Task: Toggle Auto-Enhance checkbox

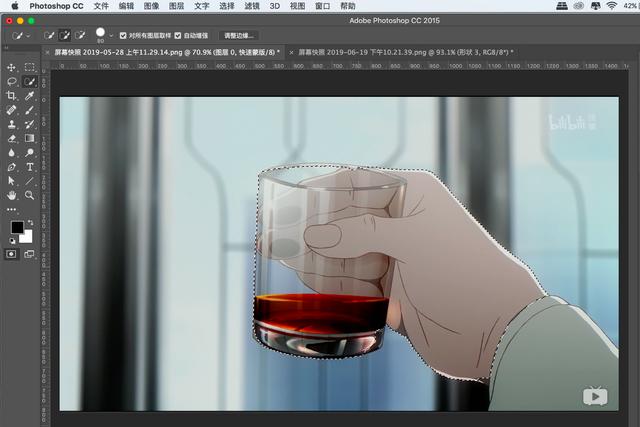Action: tap(178, 36)
